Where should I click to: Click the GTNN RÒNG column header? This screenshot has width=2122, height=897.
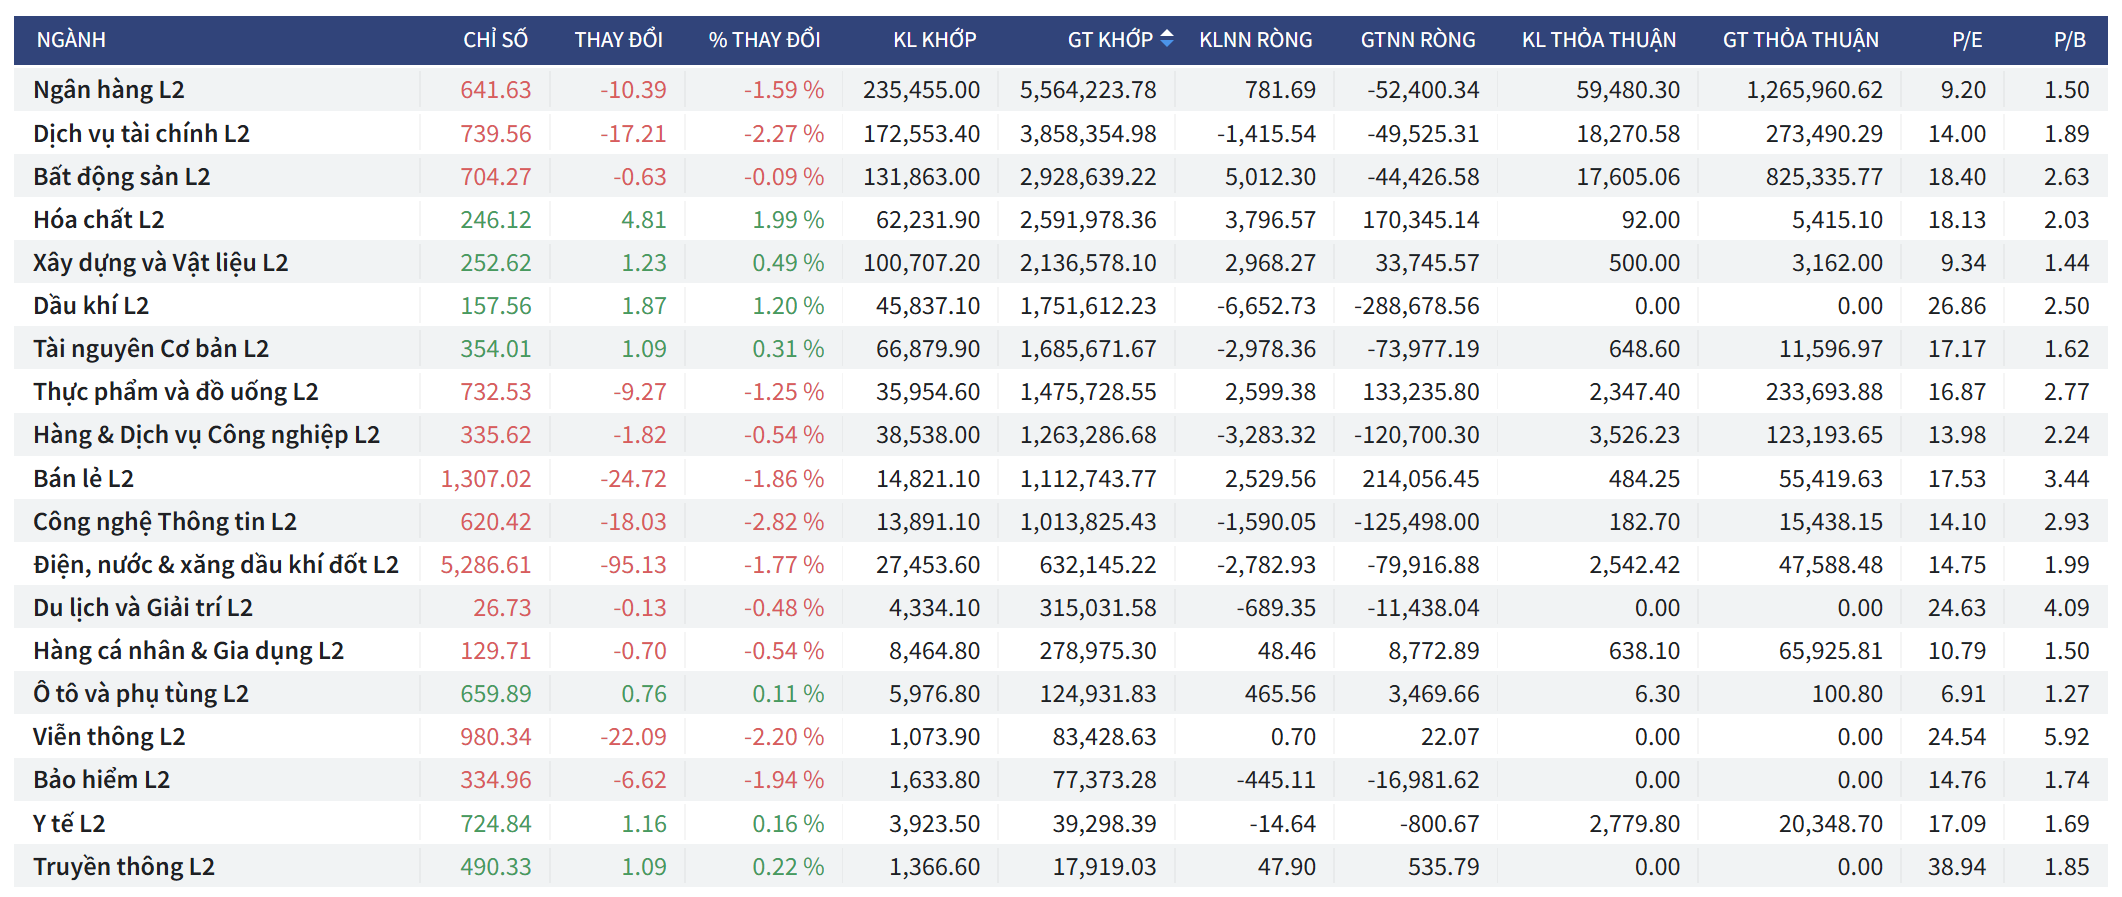coord(1417,40)
